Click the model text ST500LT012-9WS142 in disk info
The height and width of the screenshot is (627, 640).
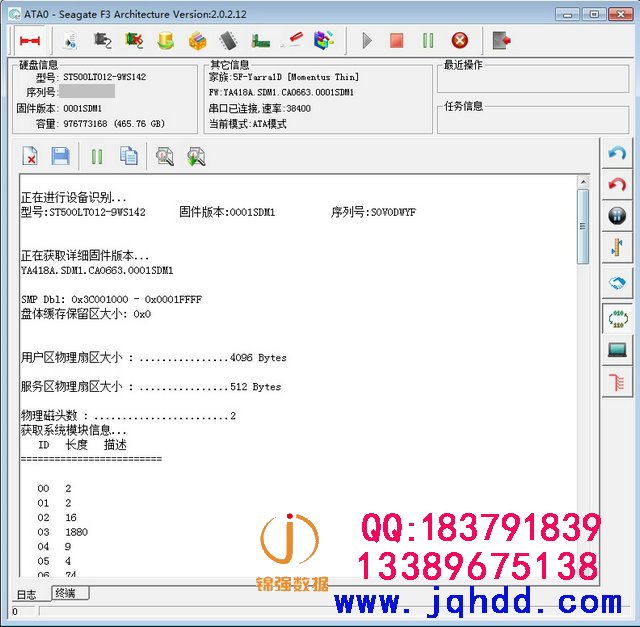104,77
